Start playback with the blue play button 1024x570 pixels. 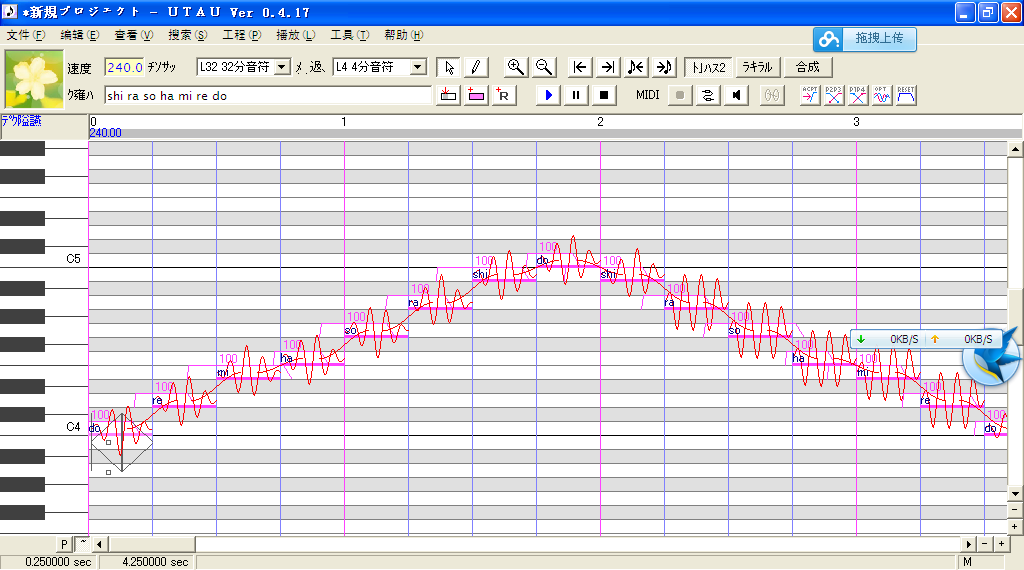549,95
